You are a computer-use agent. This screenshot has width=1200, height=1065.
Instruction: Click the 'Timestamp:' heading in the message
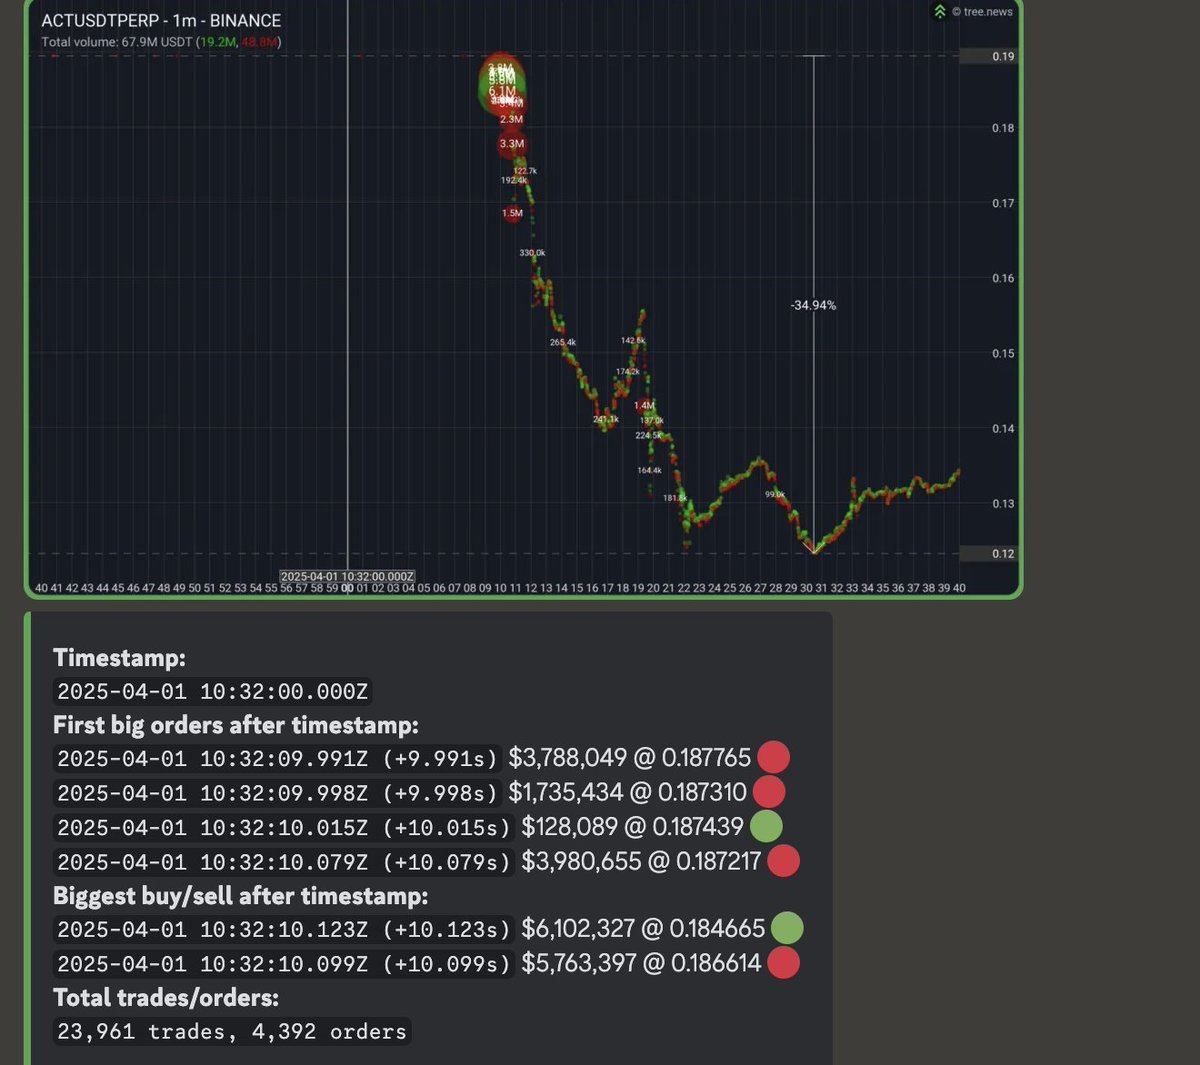(119, 657)
